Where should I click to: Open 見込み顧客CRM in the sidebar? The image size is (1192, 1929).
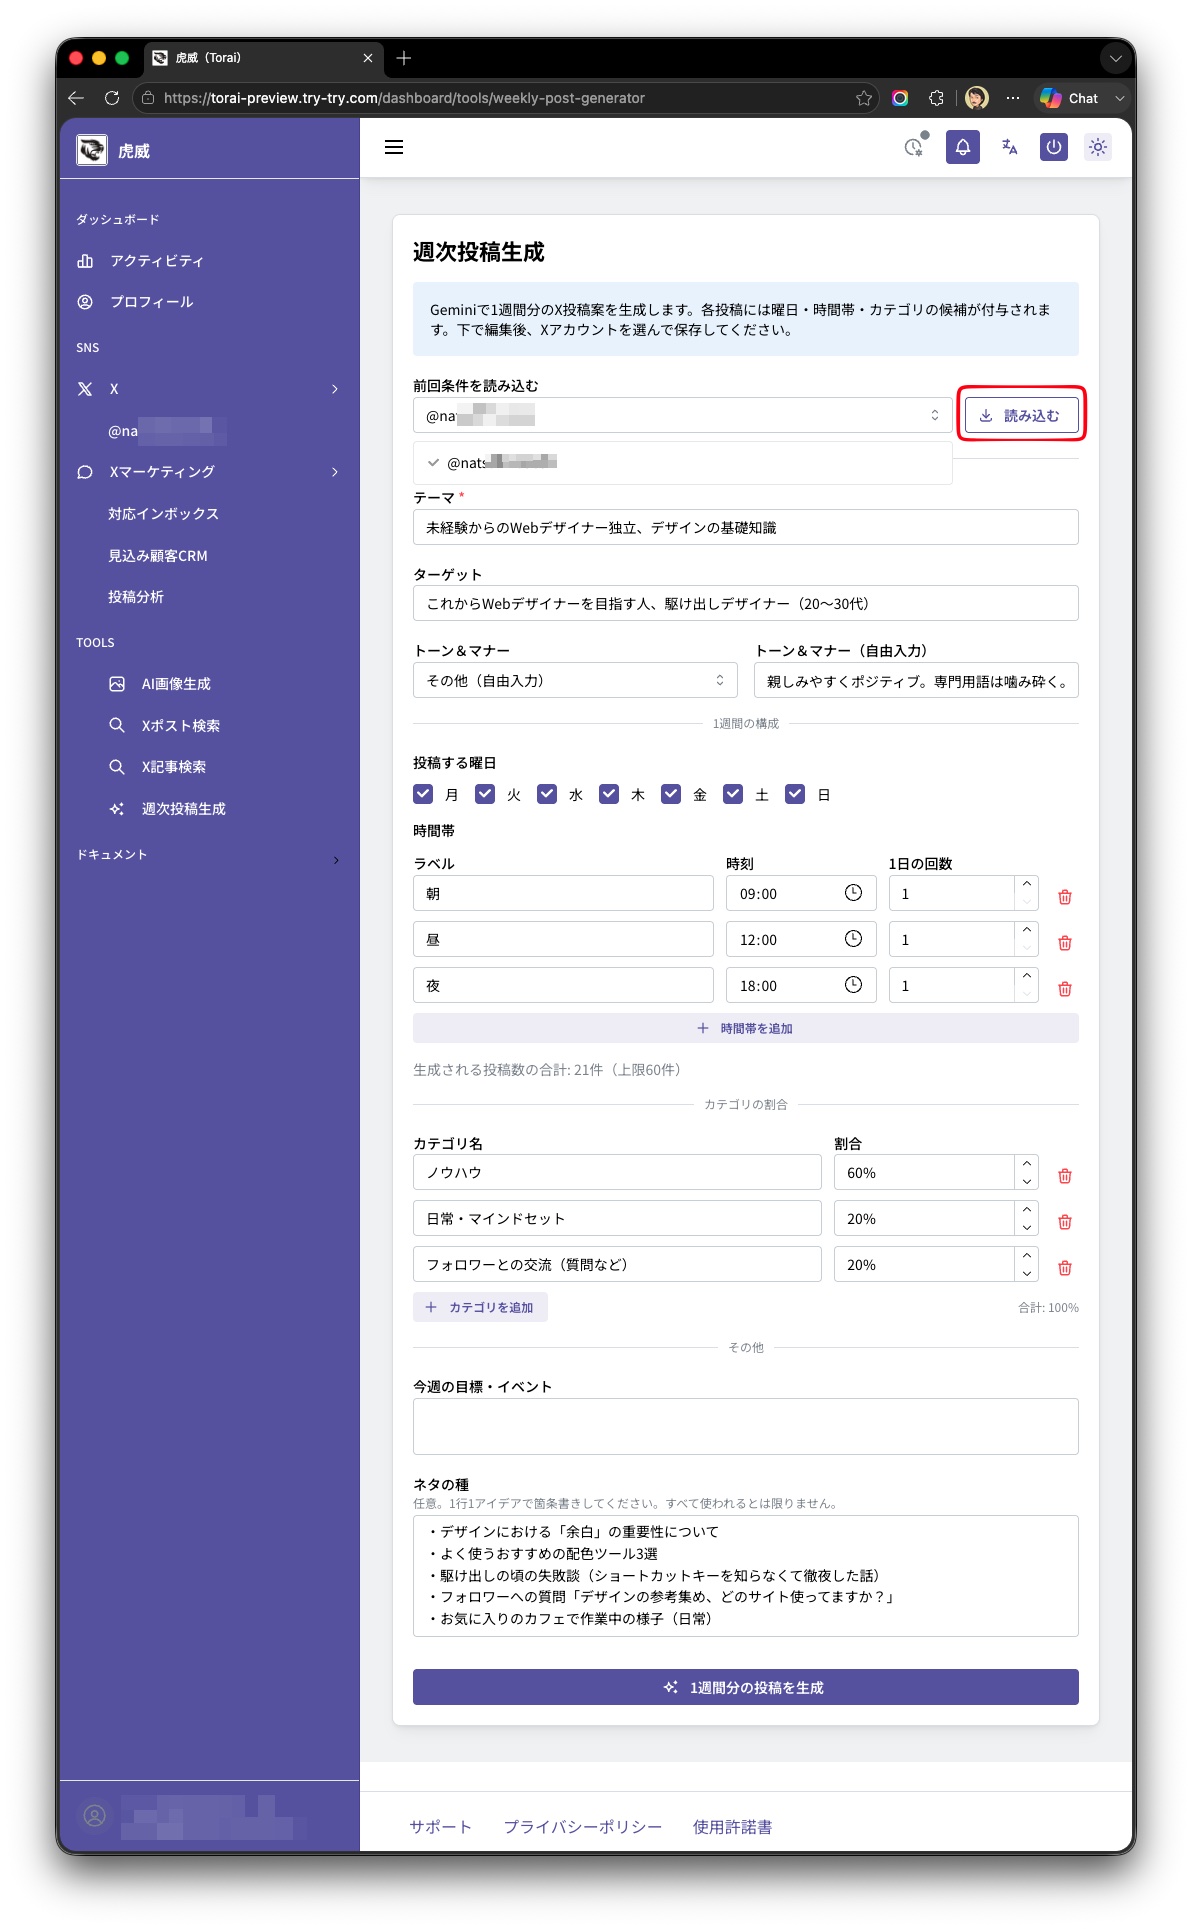pyautogui.click(x=158, y=556)
